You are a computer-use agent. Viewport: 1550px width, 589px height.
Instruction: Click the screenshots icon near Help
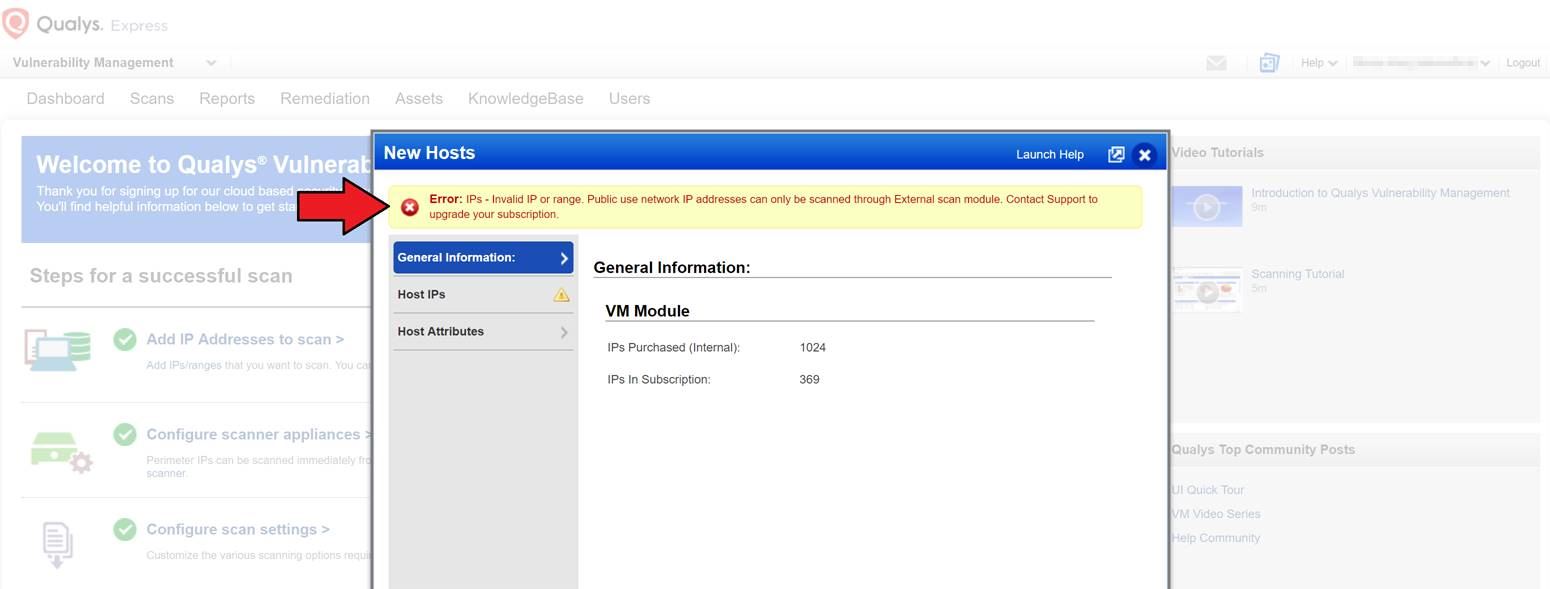point(1268,62)
